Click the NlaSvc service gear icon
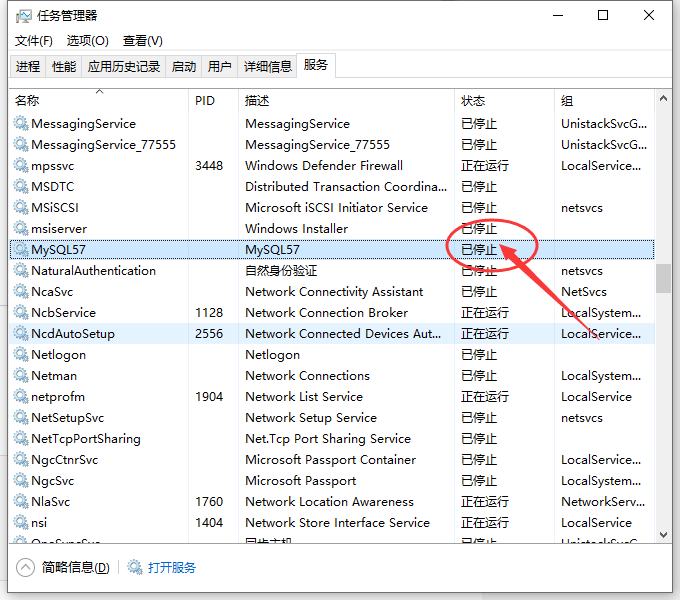 [21, 501]
